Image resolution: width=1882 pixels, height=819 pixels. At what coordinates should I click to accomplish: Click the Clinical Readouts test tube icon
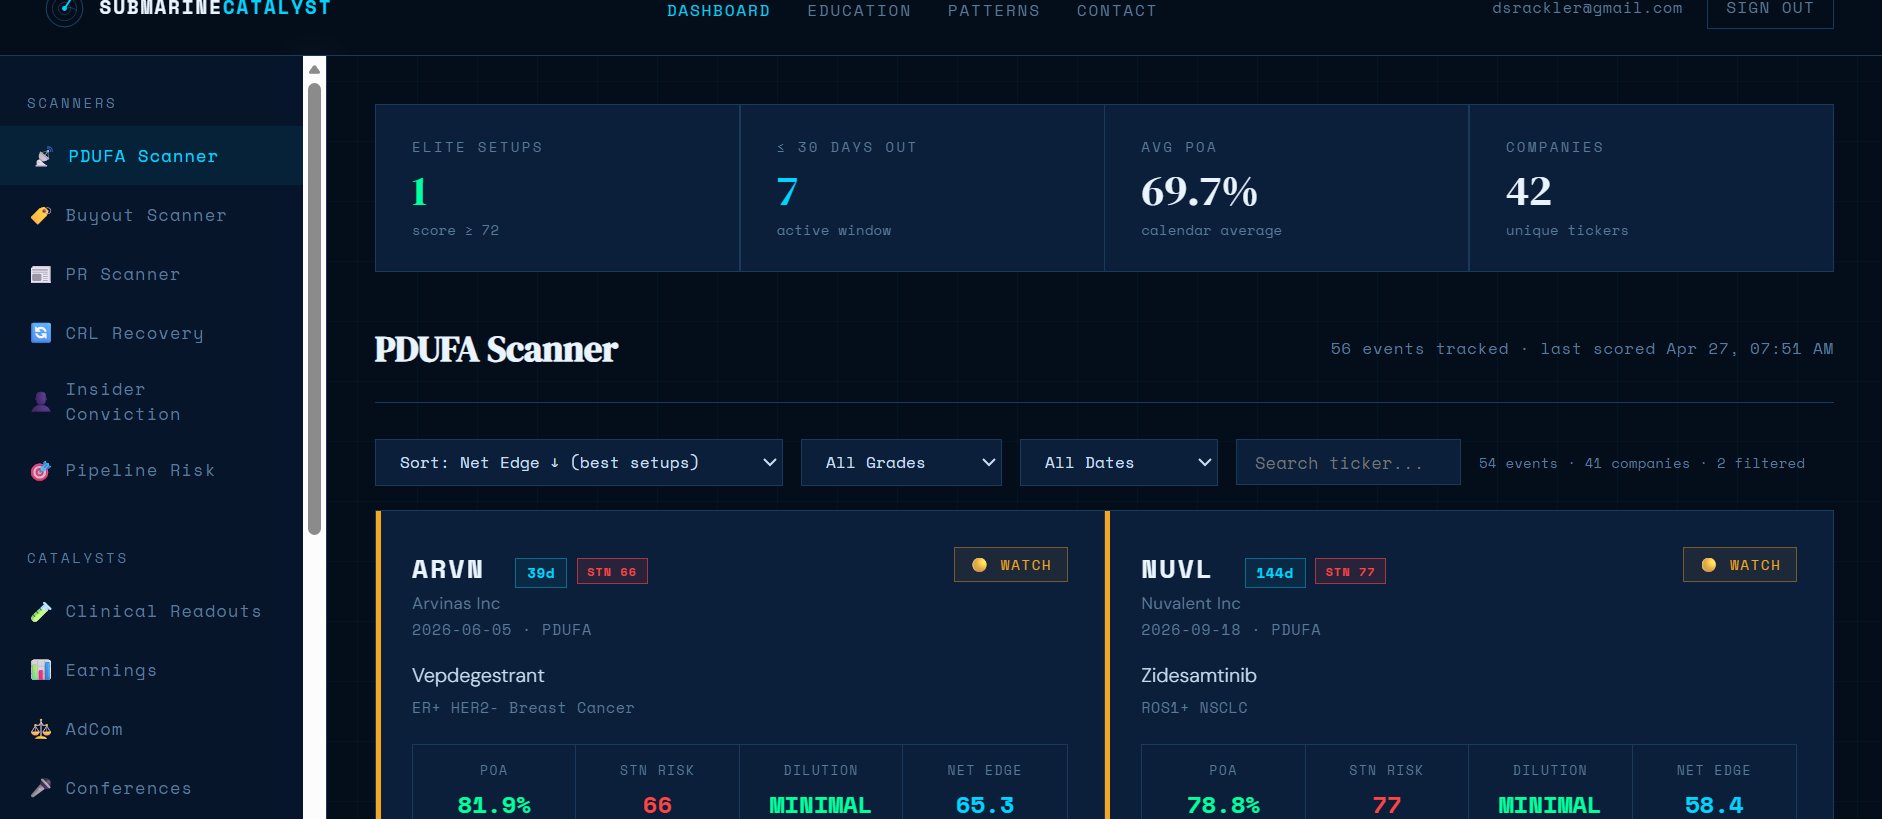pyautogui.click(x=41, y=612)
